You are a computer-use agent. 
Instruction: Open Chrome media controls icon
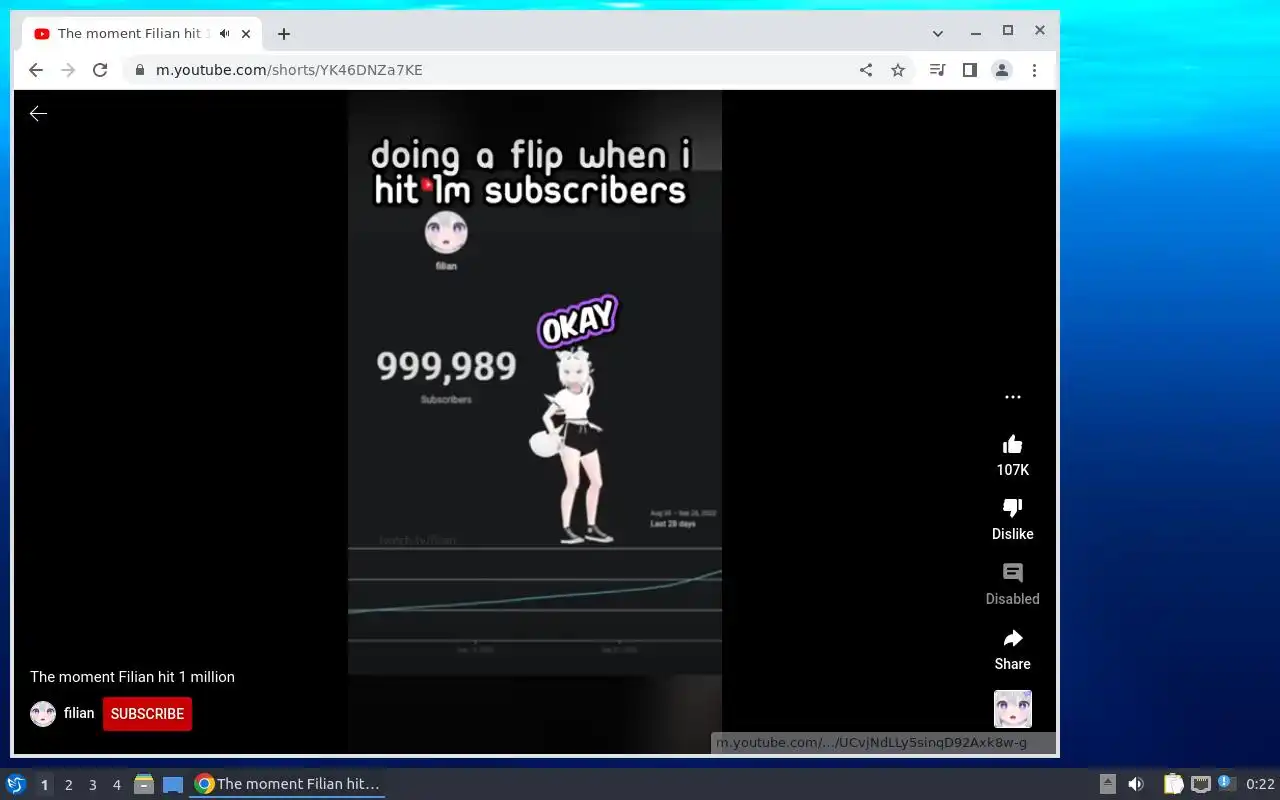coord(937,70)
